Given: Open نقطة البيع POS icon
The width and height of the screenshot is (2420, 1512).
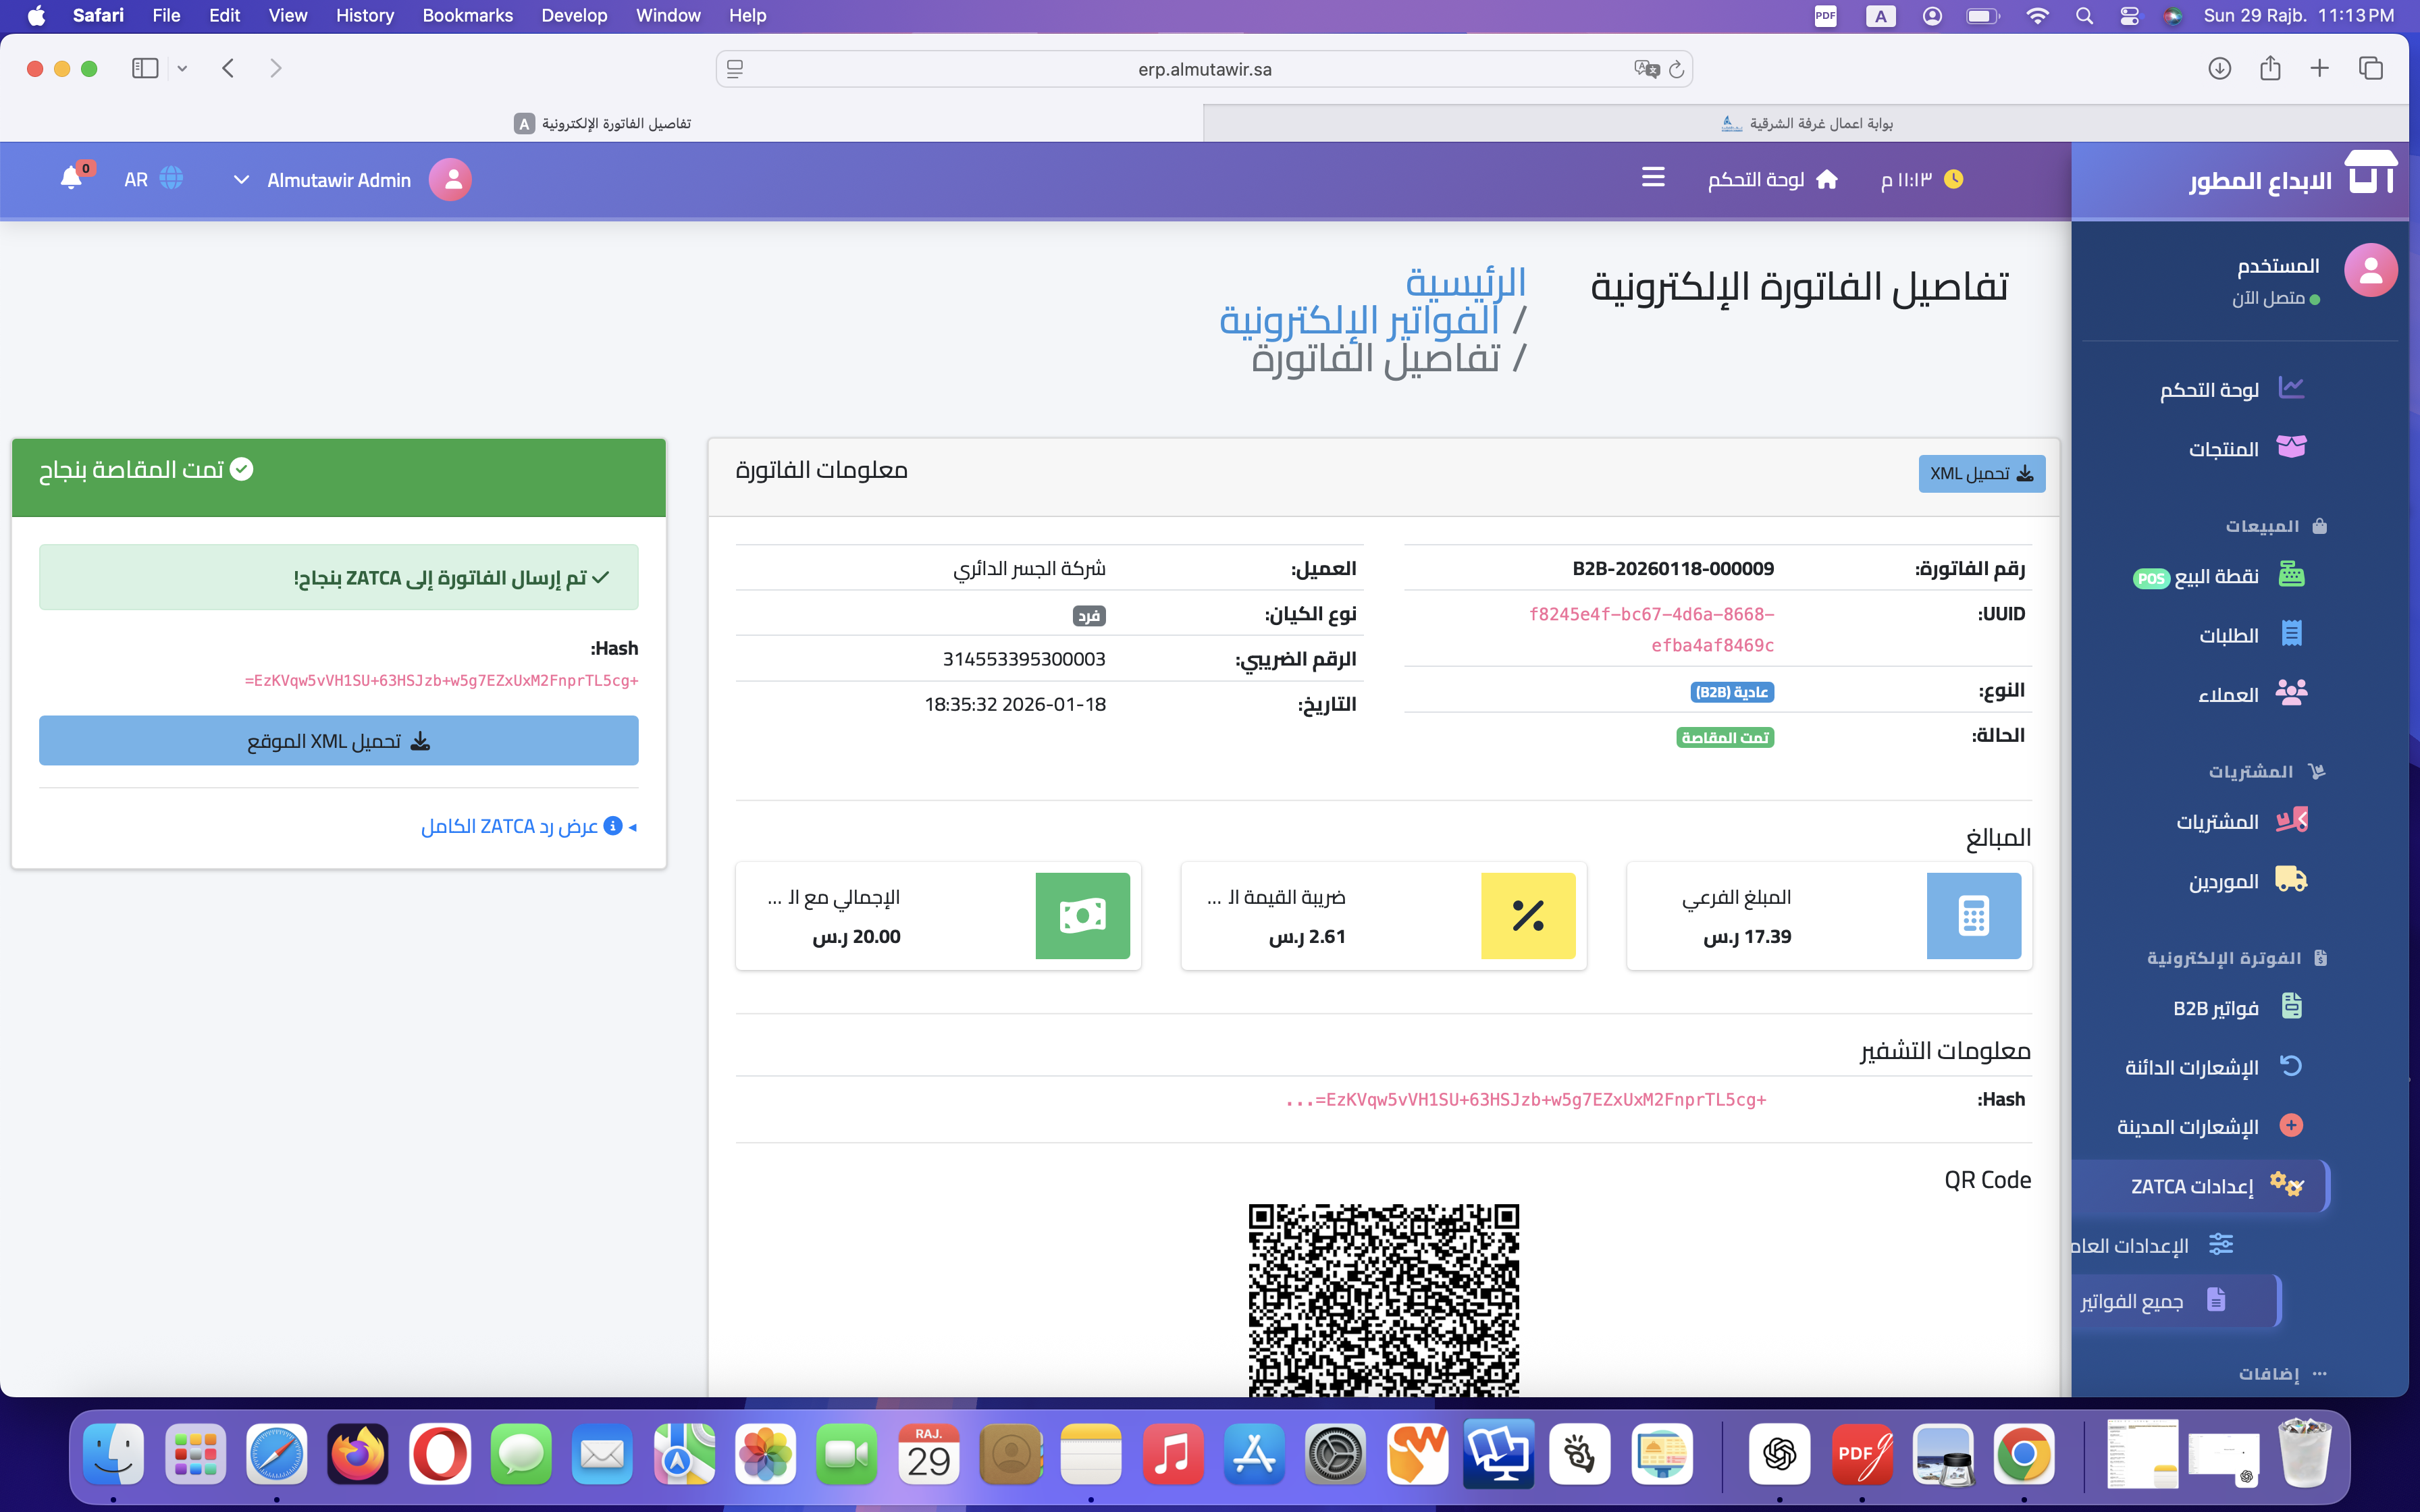Looking at the screenshot, I should tap(2294, 575).
